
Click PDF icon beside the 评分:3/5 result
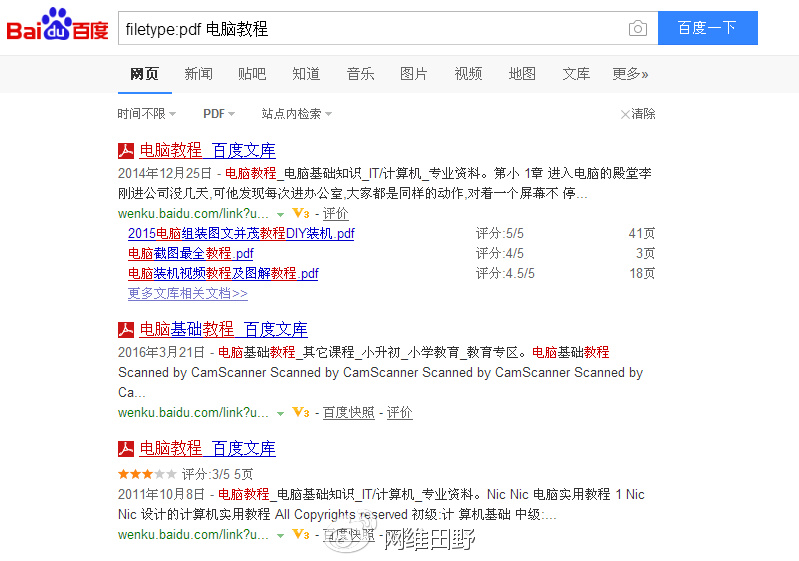click(x=126, y=448)
